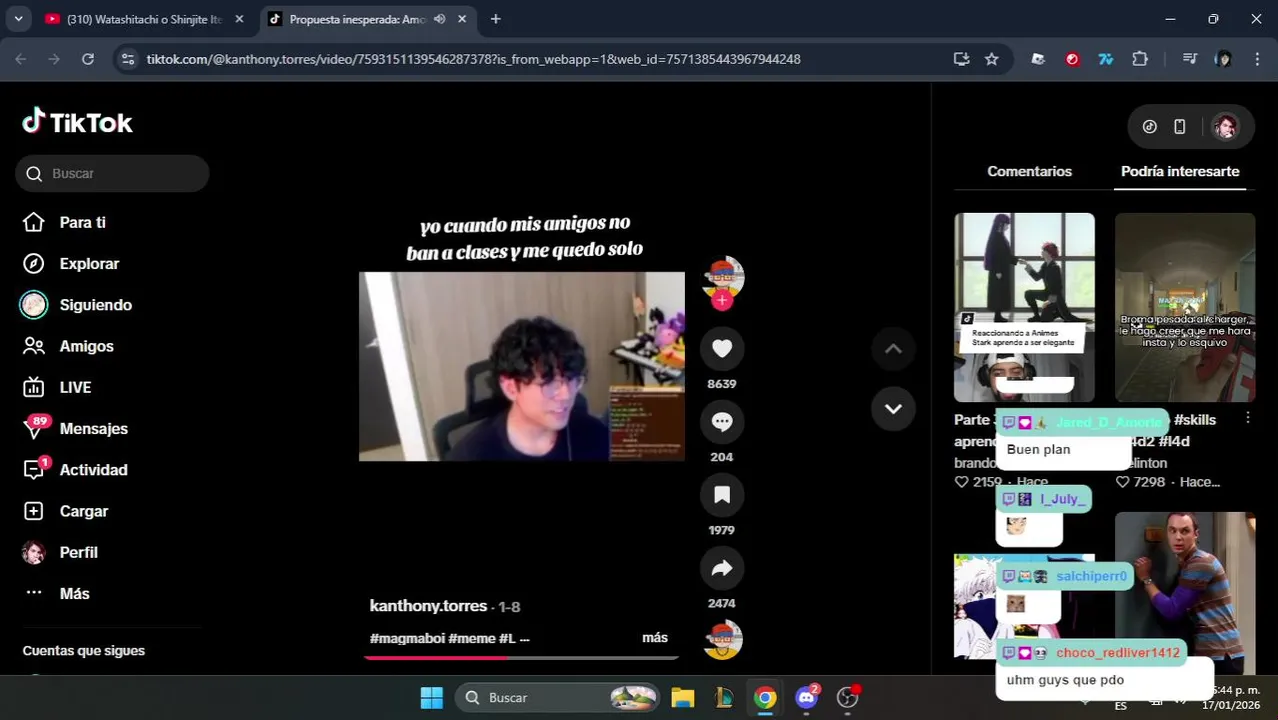Open a new Chrome tab
The height and width of the screenshot is (720, 1278).
click(x=495, y=19)
